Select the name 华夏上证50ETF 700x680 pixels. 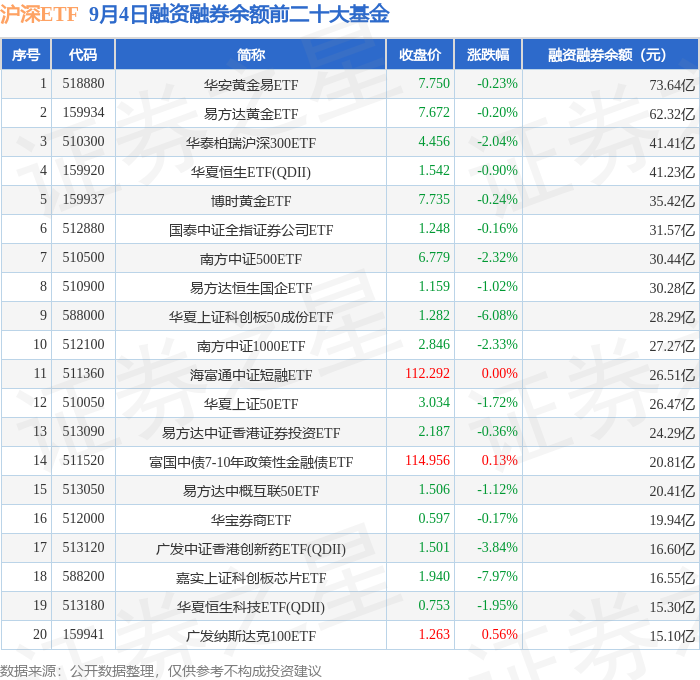pyautogui.click(x=251, y=404)
